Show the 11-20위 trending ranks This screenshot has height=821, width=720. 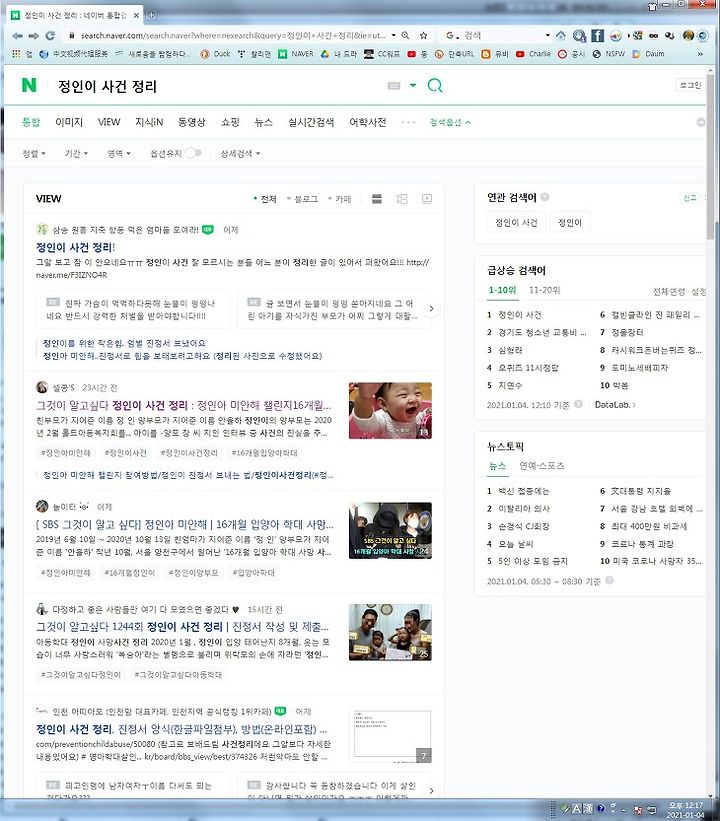tap(545, 290)
